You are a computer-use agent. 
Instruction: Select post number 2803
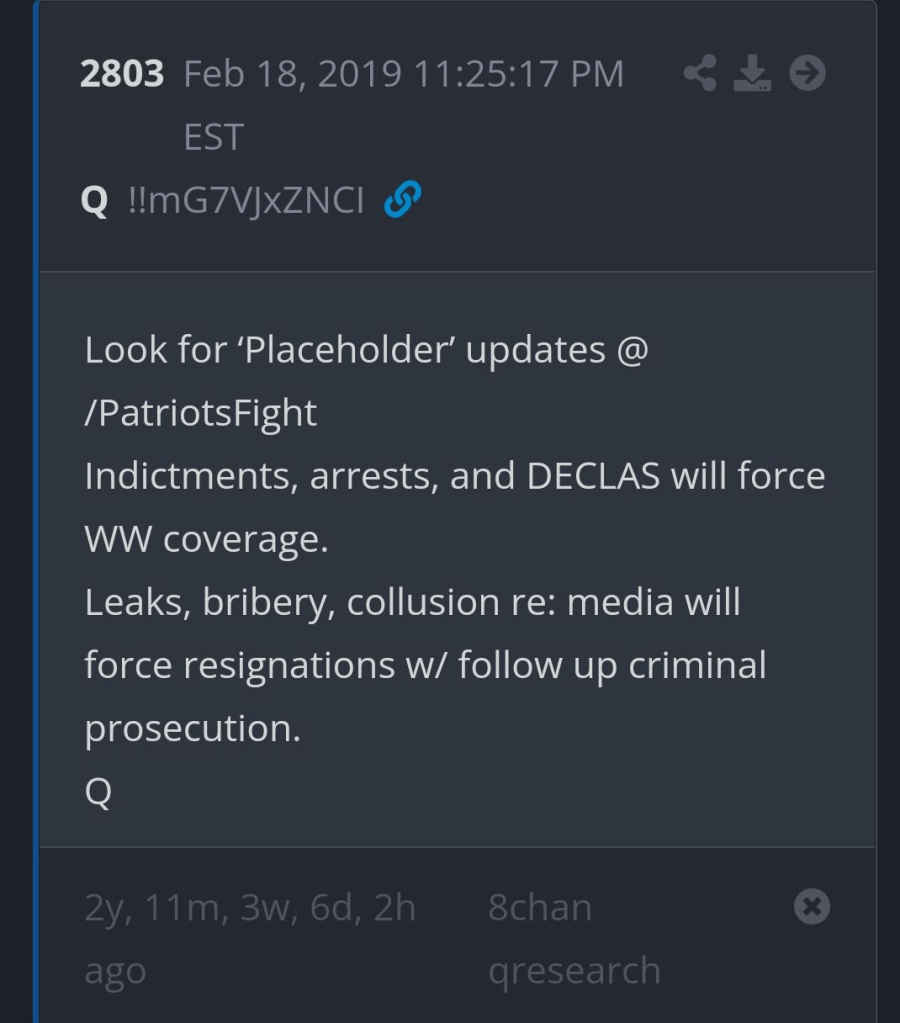click(122, 75)
